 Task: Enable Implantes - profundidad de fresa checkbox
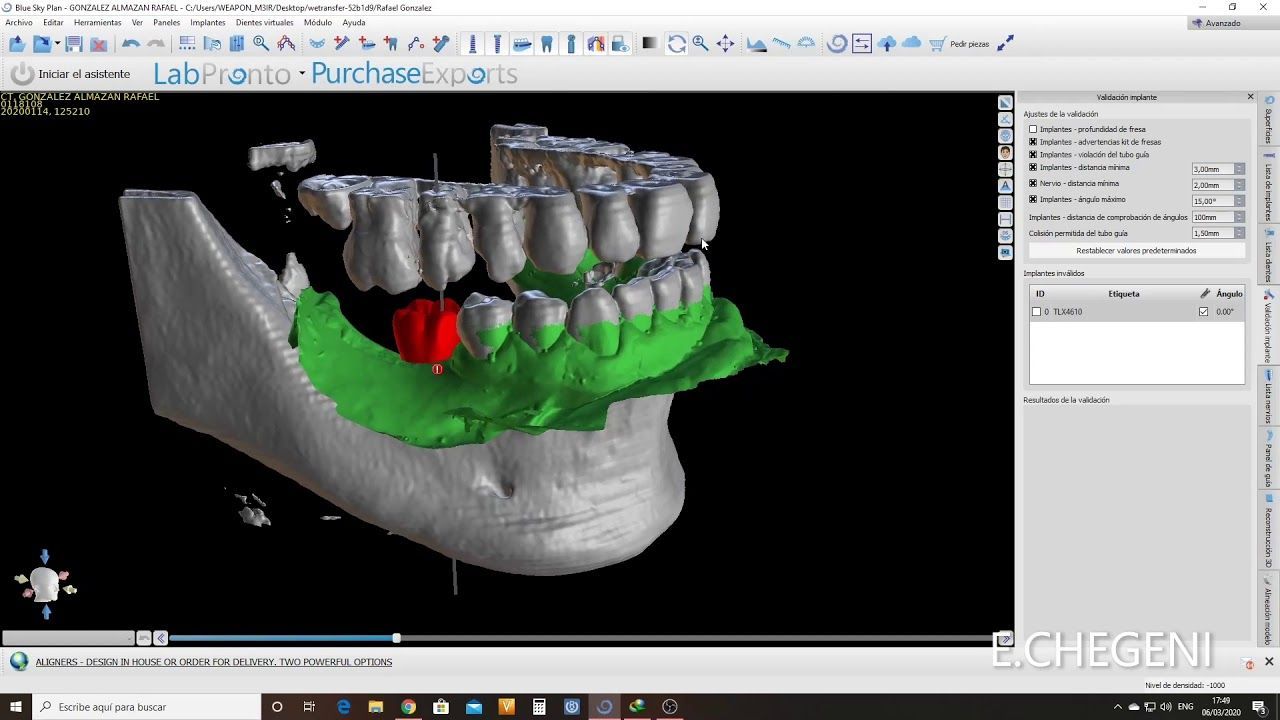point(1033,129)
